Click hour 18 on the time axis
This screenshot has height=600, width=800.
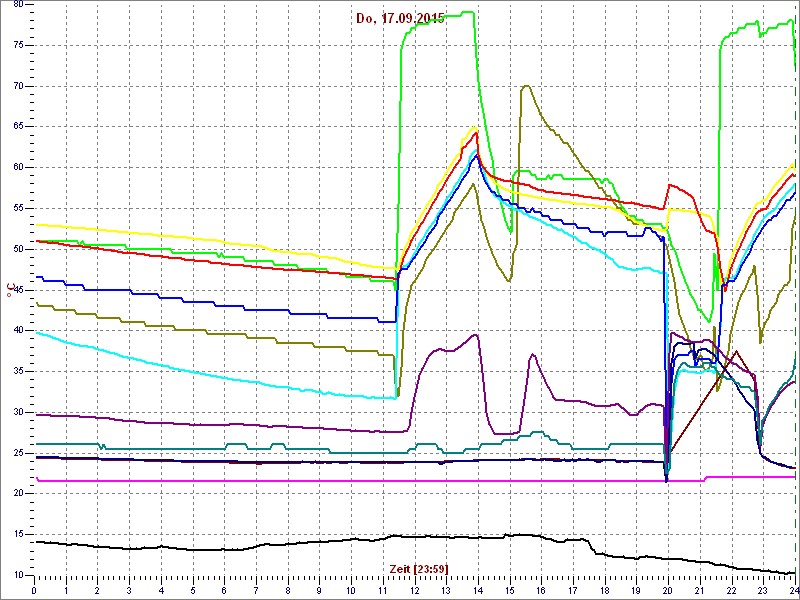[605, 591]
